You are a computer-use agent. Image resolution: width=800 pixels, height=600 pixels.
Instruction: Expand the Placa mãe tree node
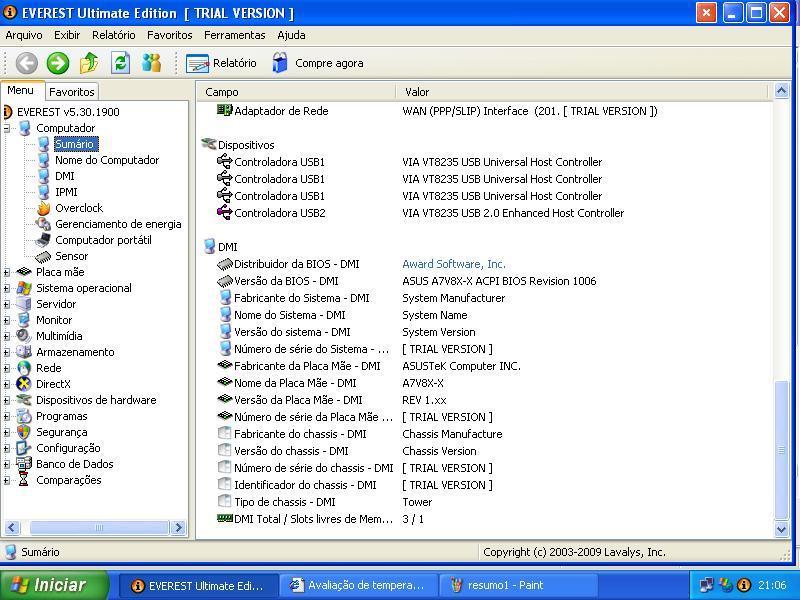[7, 272]
